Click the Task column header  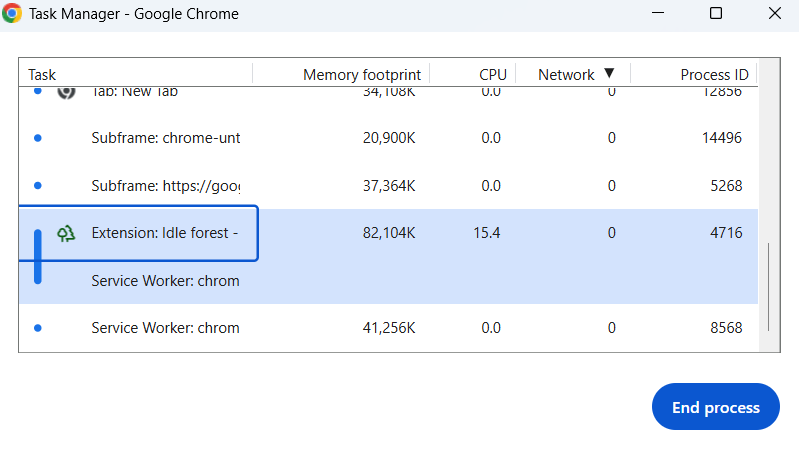coord(42,75)
